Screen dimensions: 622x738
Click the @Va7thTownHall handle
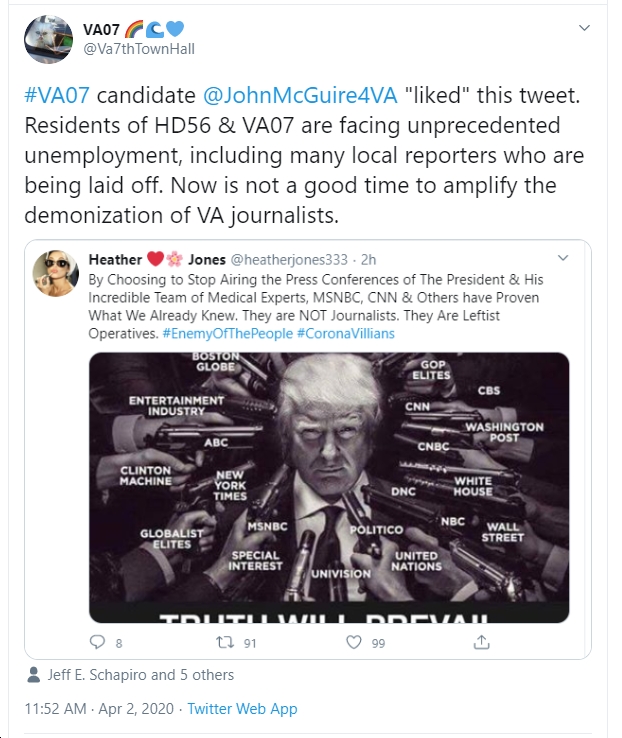point(139,48)
